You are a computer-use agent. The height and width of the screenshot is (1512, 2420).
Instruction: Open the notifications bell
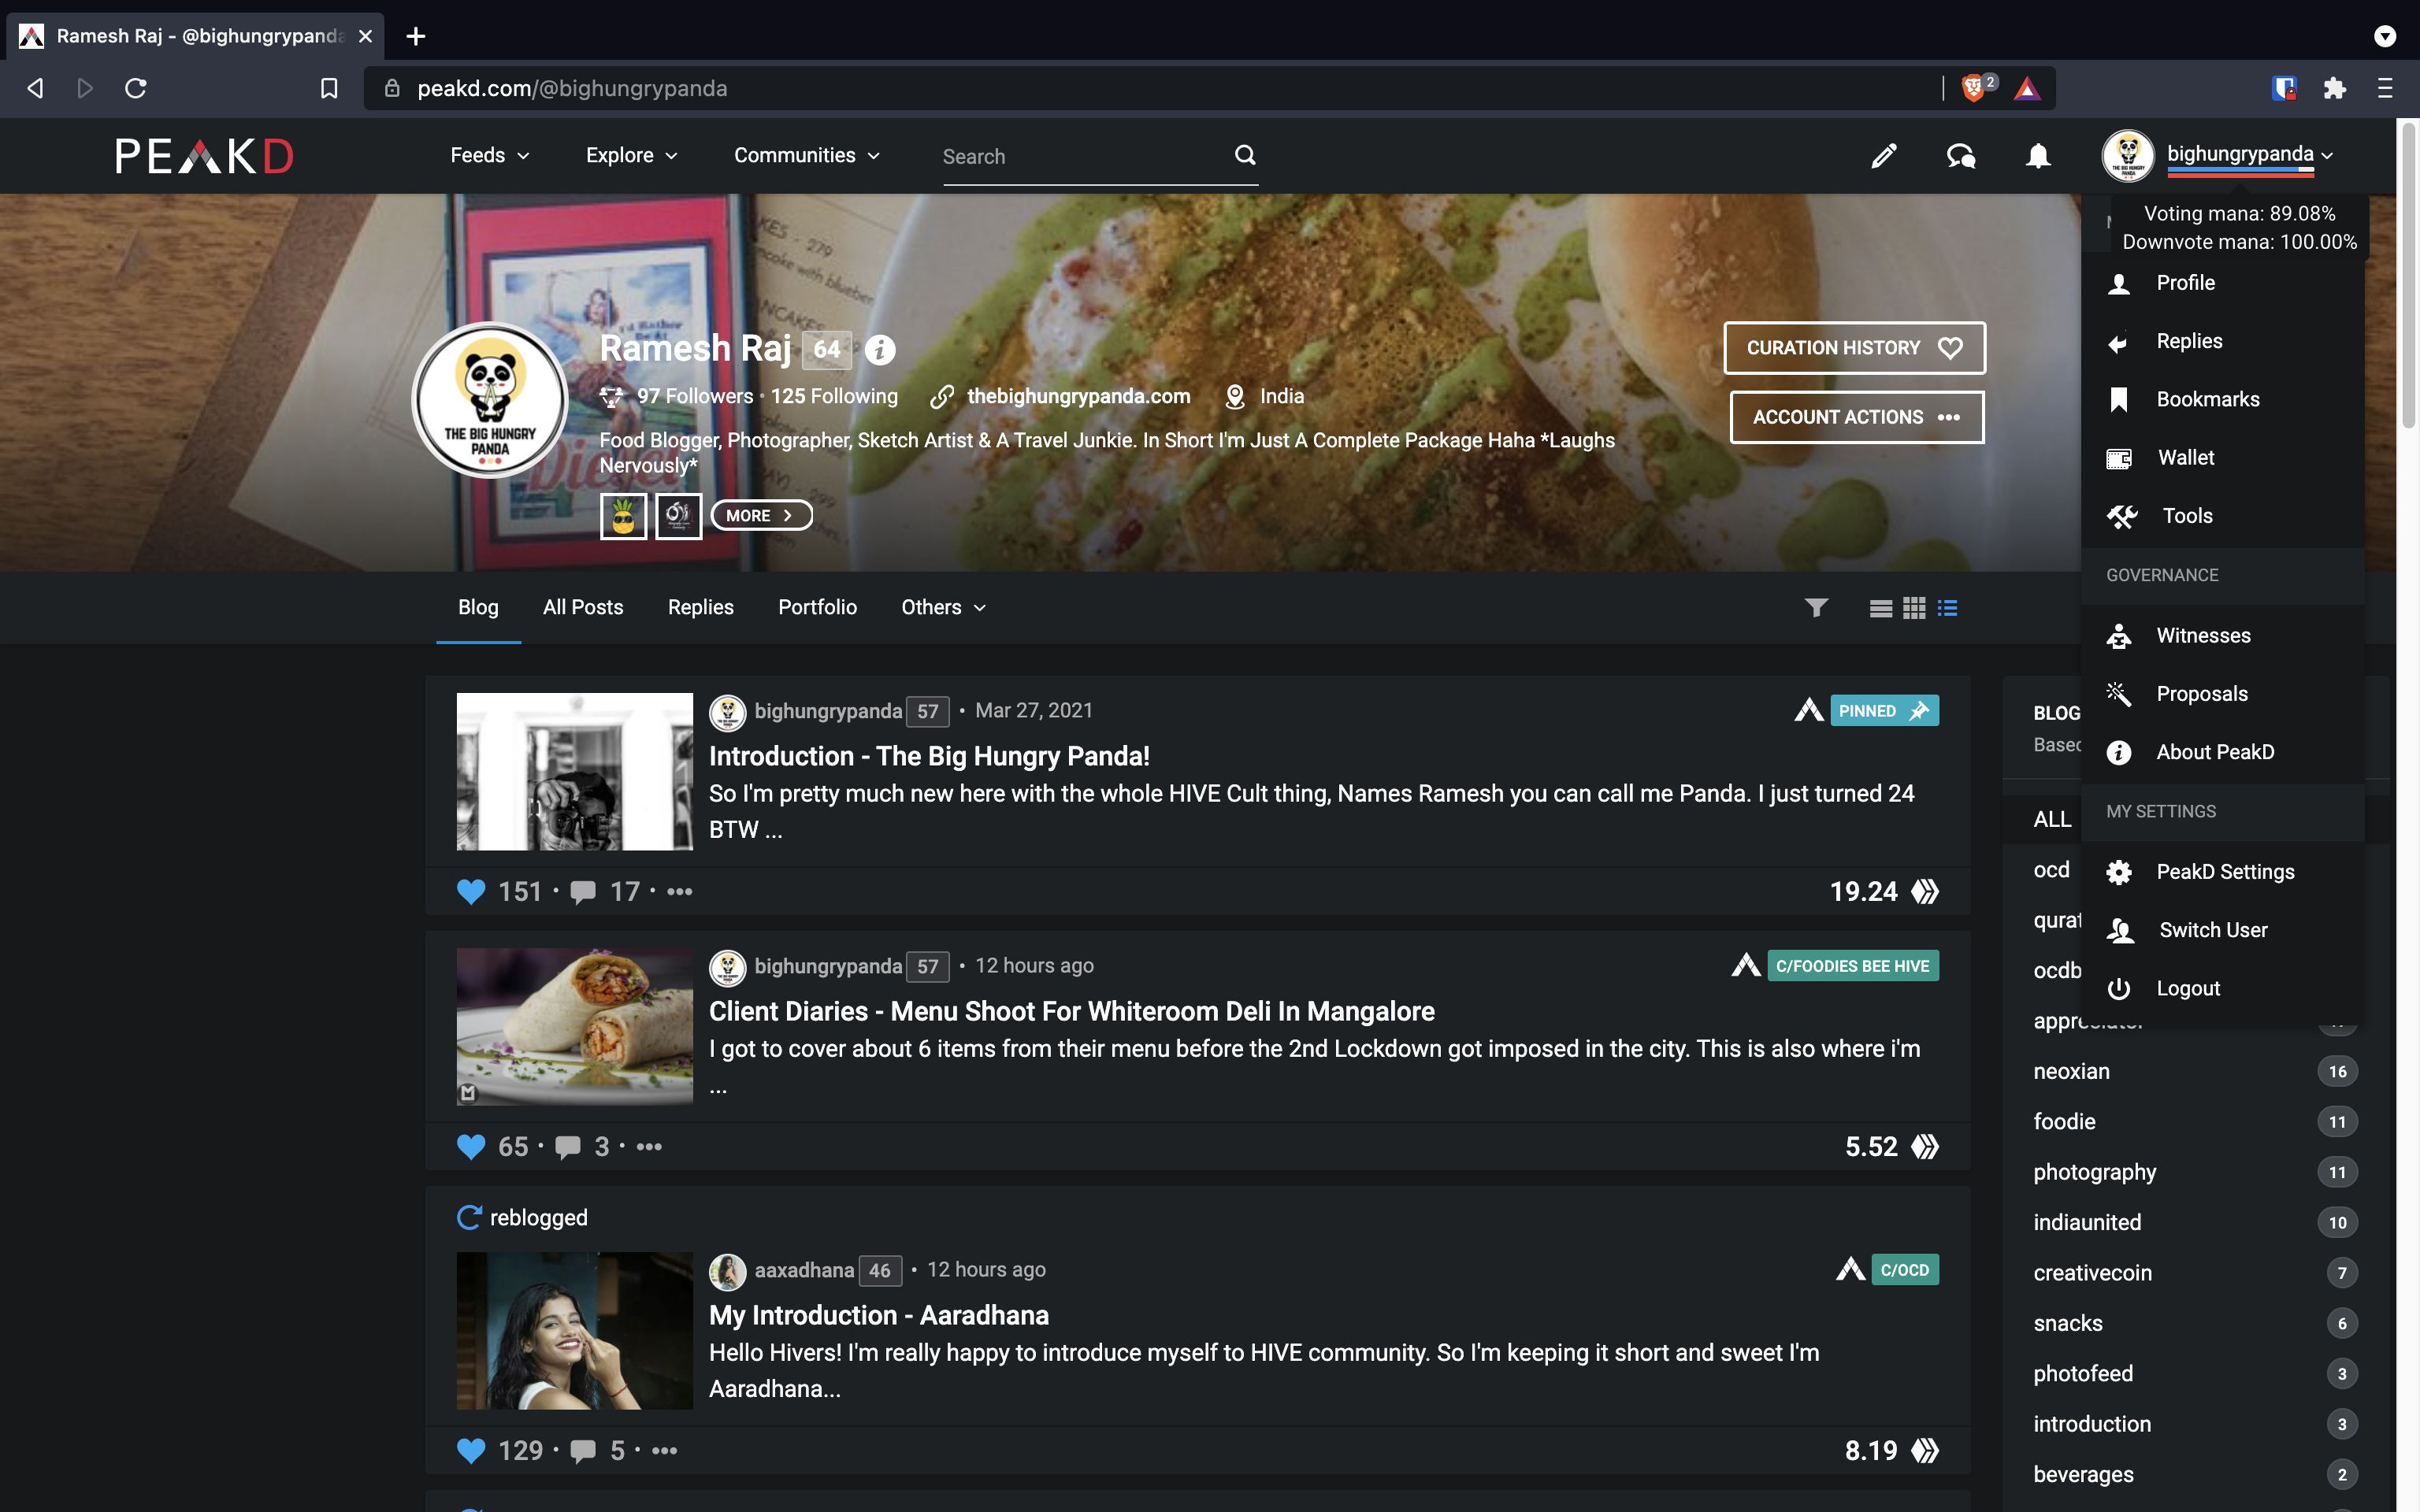[x=2038, y=156]
